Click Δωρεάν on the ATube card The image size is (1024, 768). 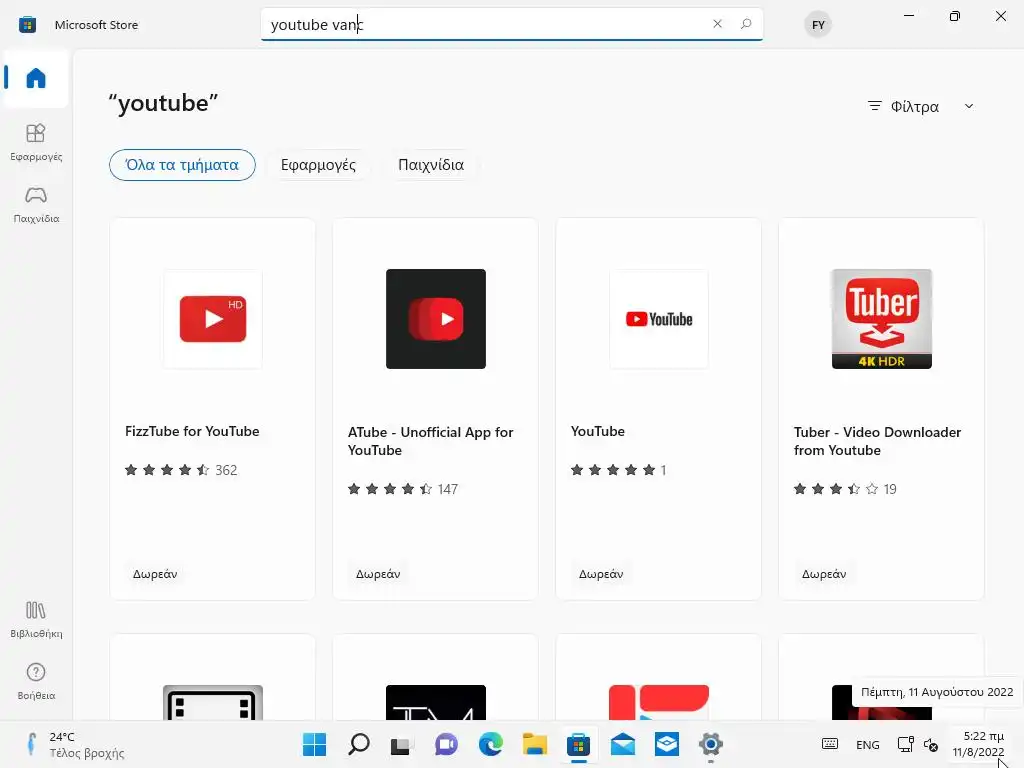coord(378,574)
